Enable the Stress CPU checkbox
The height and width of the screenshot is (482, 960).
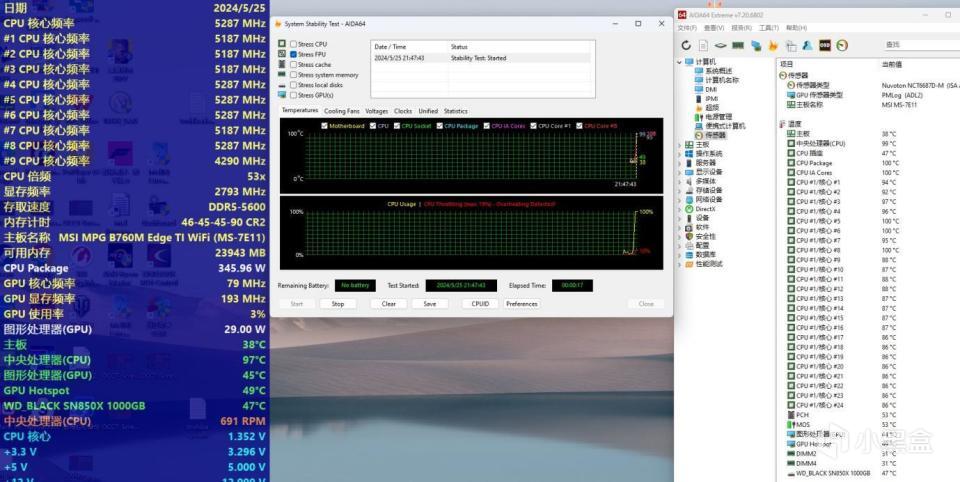coord(293,44)
